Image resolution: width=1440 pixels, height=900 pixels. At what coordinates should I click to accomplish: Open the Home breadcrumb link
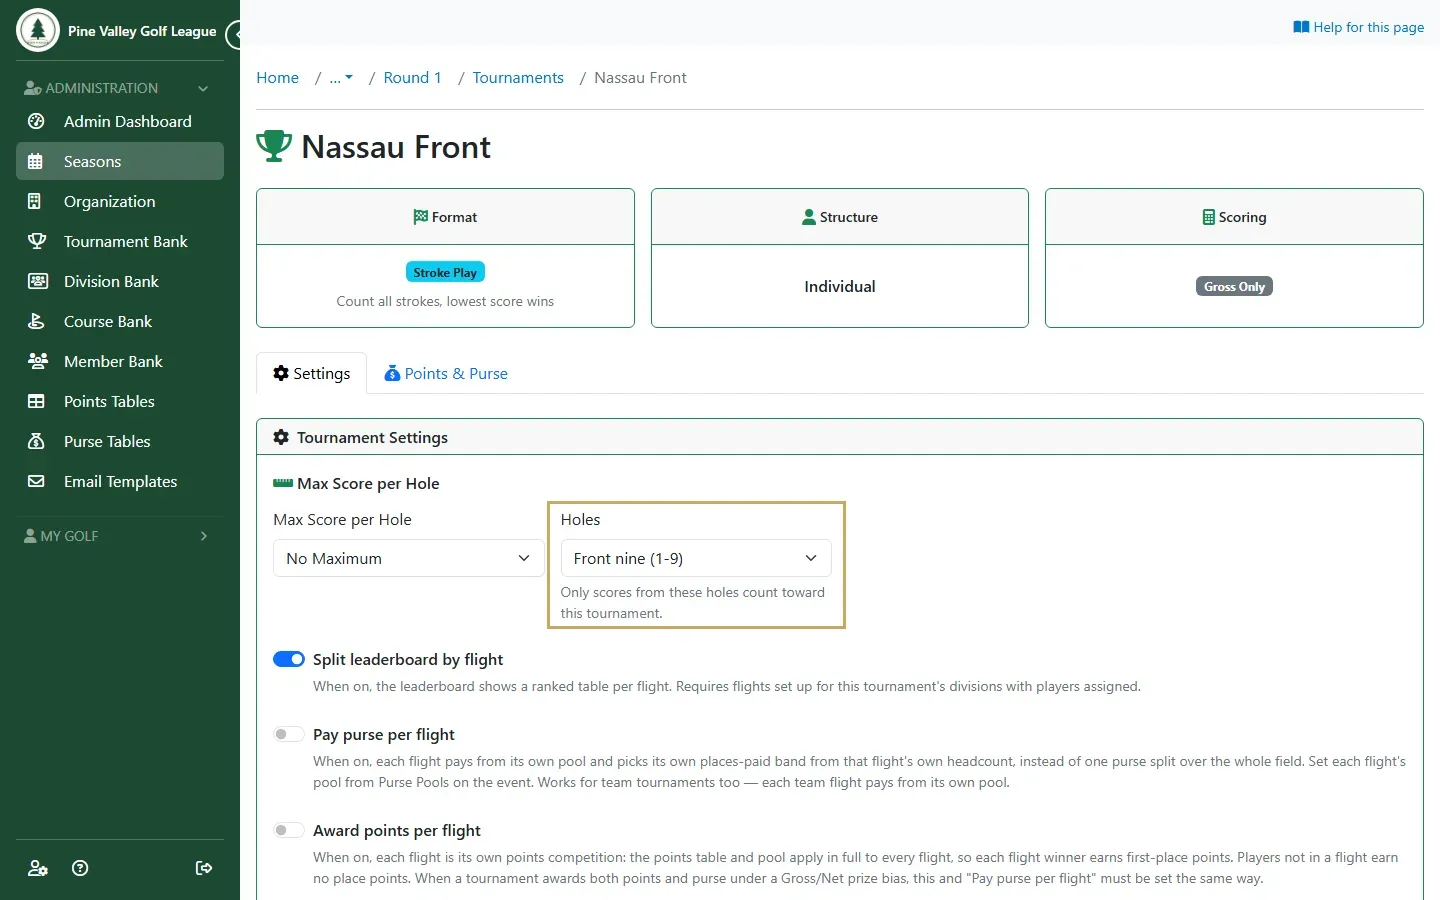[x=277, y=78]
